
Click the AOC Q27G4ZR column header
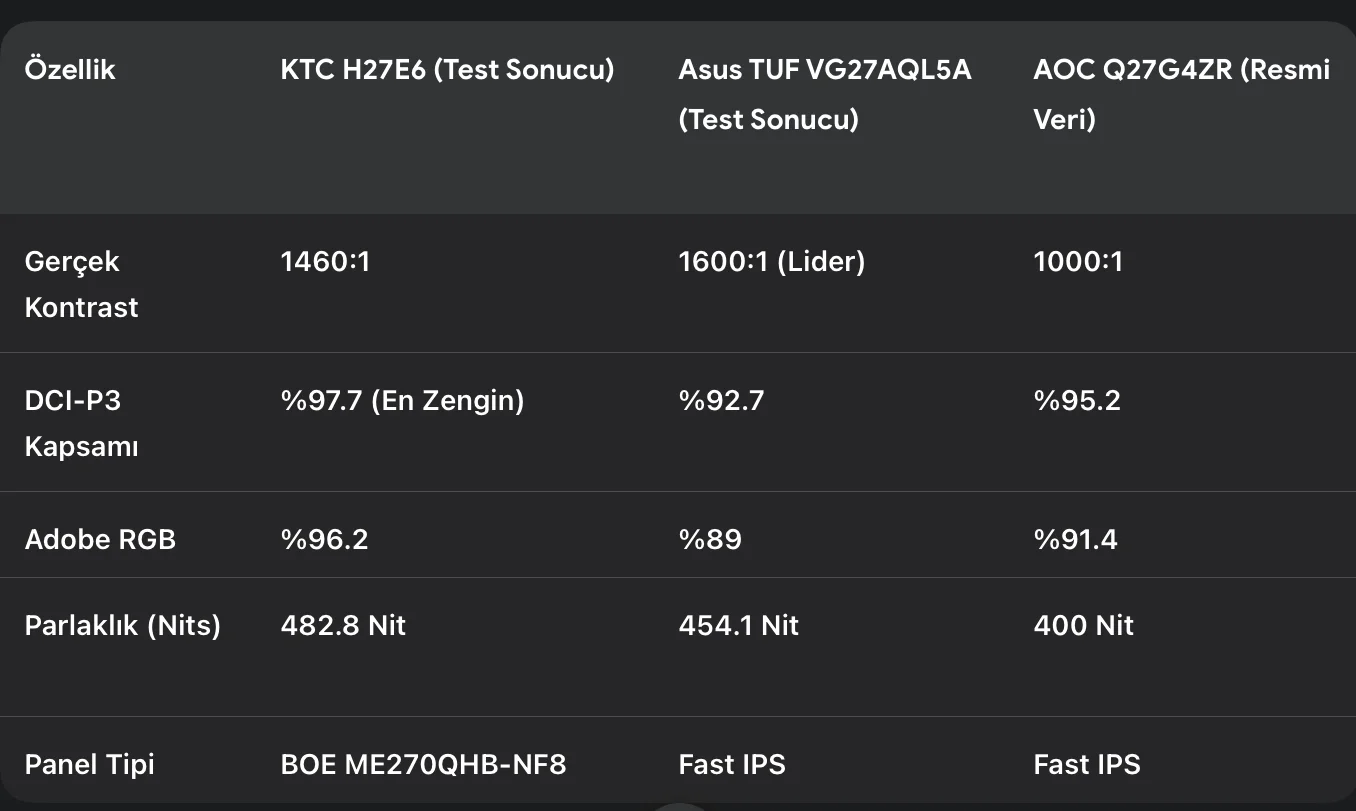coord(1181,94)
